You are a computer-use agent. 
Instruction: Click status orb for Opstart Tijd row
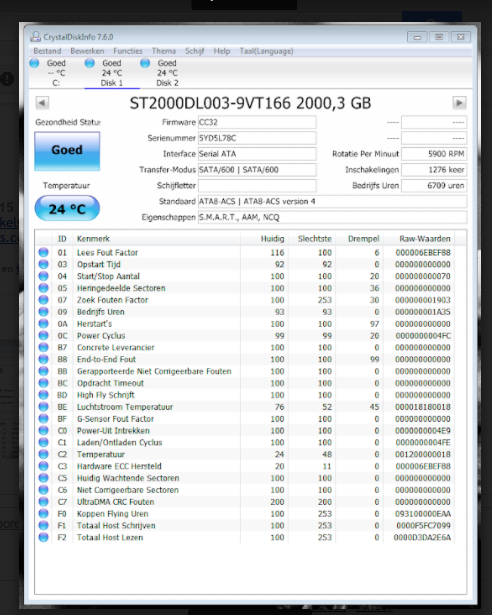(x=44, y=264)
